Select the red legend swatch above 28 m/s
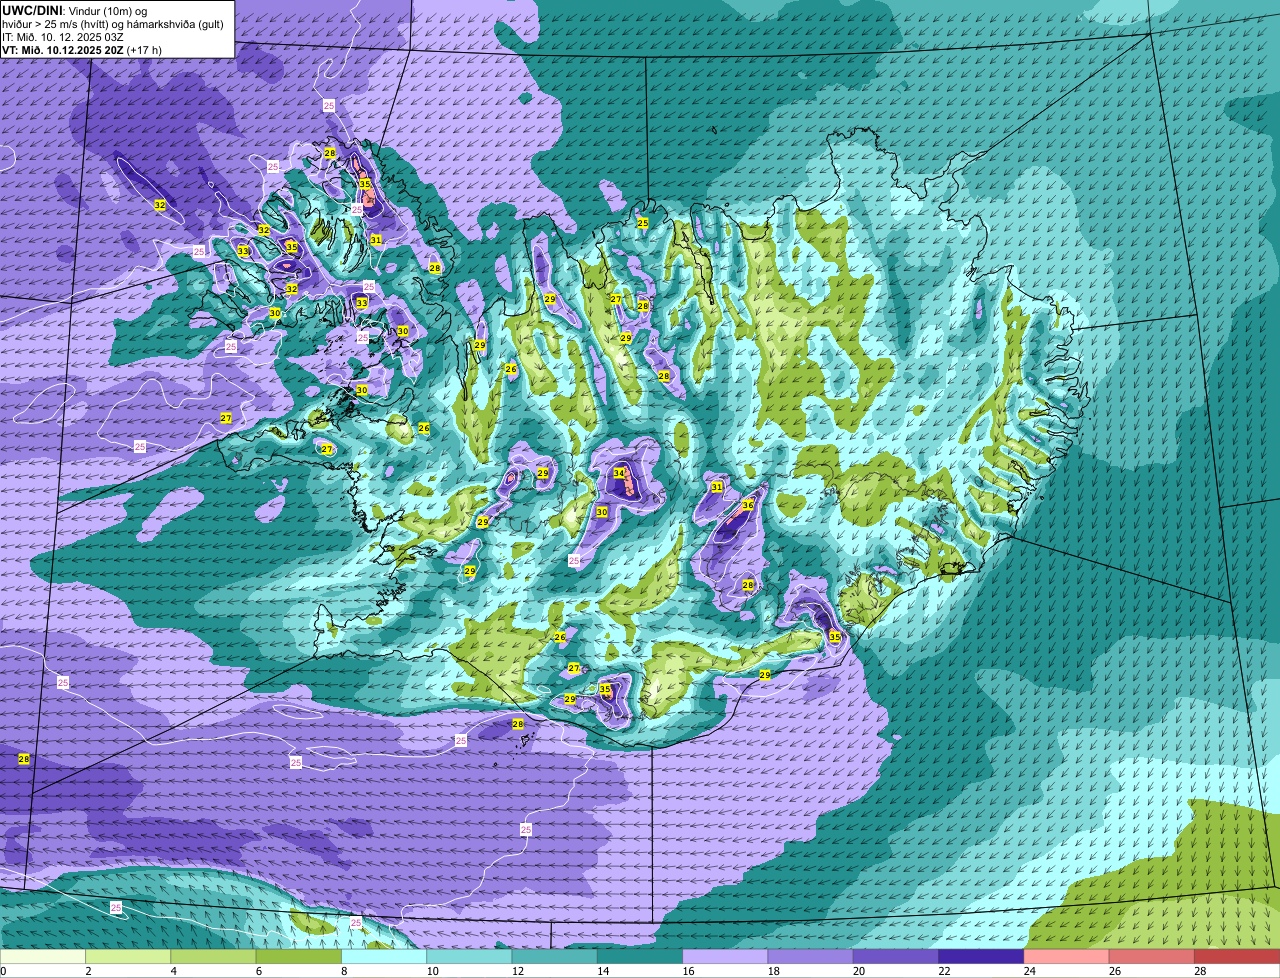Viewport: 1280px width, 978px height. 1237,956
